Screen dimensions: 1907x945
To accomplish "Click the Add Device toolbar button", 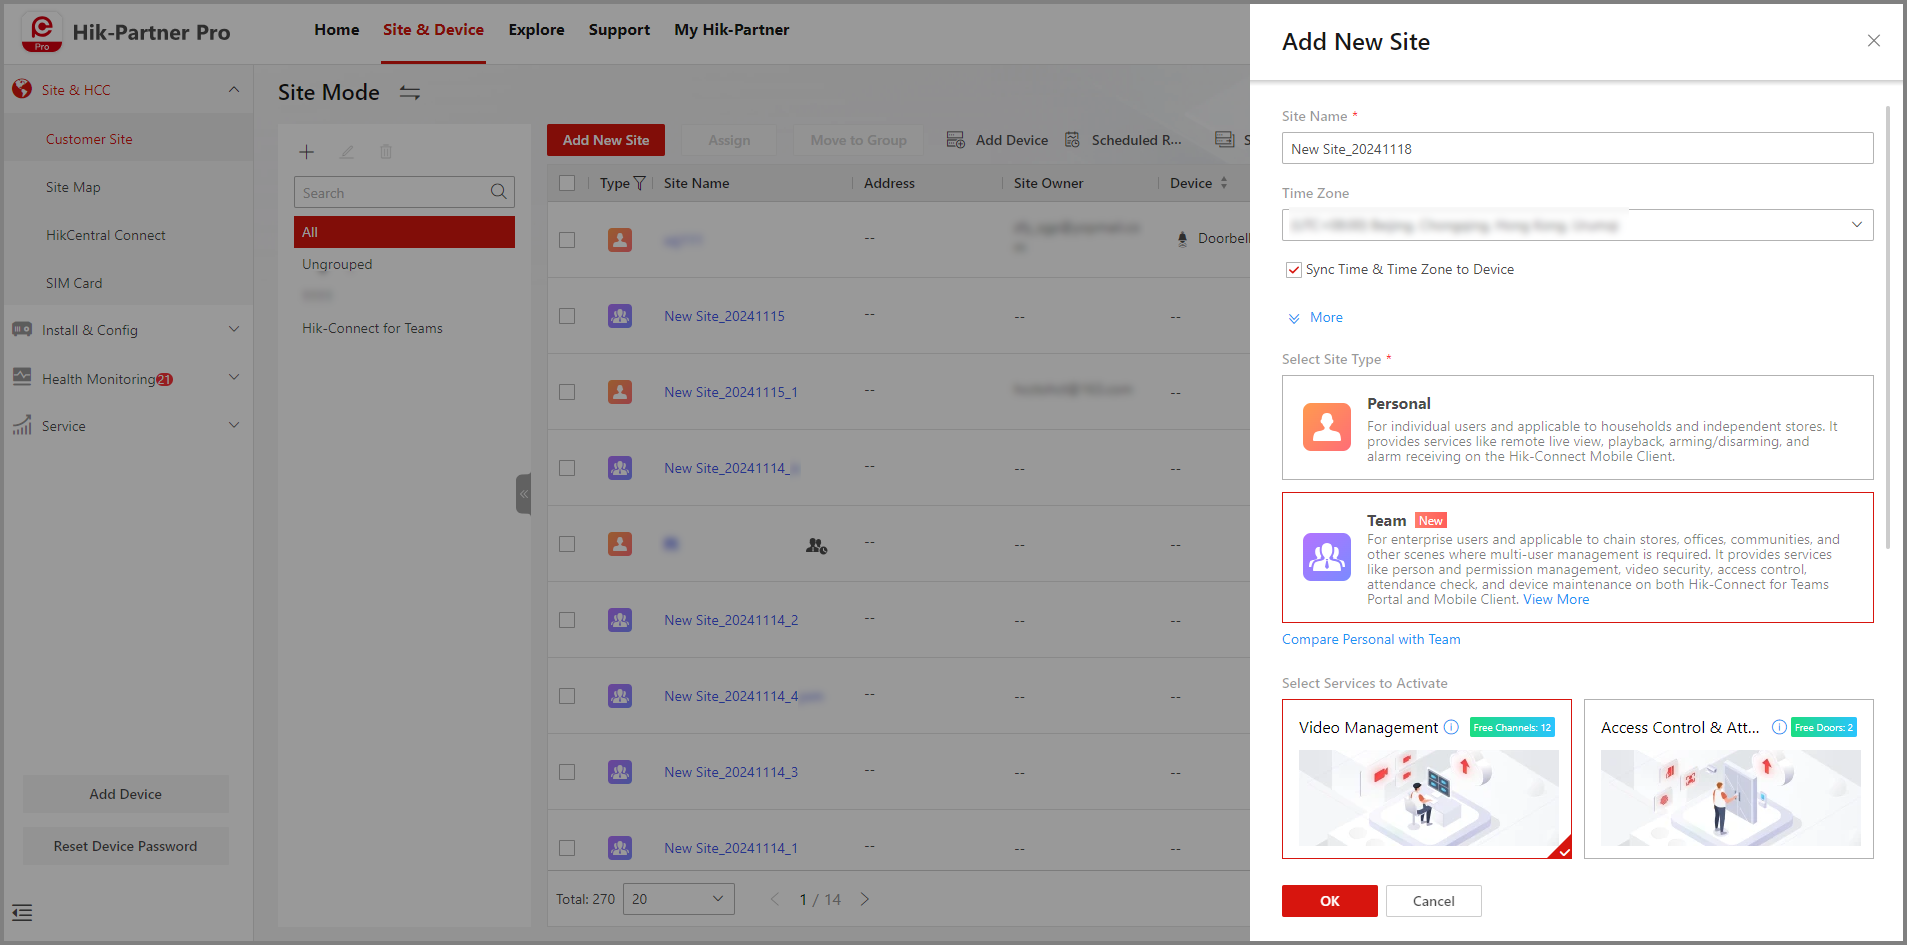I will click(x=997, y=140).
